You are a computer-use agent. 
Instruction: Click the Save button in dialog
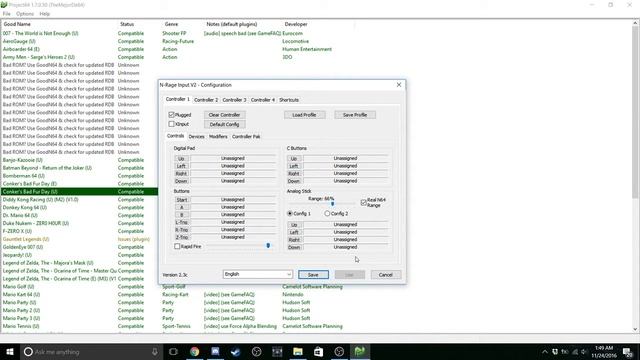pyautogui.click(x=313, y=275)
